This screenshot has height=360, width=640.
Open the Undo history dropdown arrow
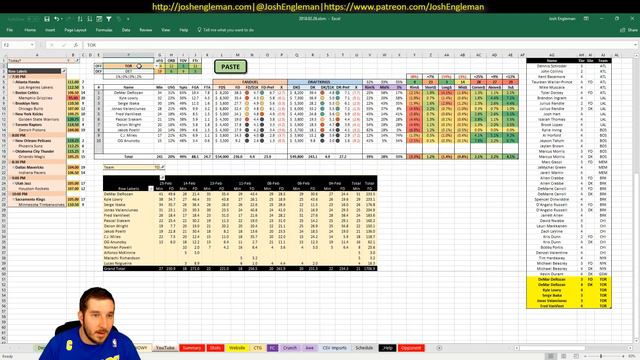pyautogui.click(x=62, y=19)
